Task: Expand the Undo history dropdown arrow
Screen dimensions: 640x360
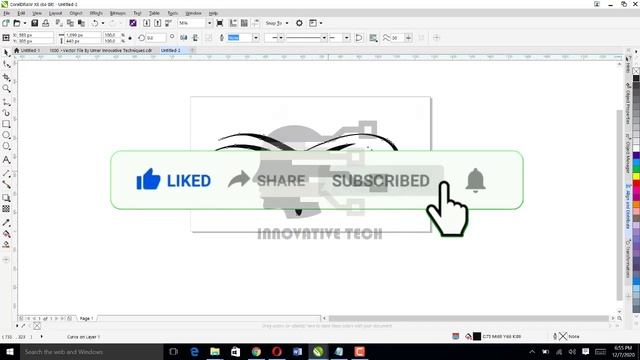Action: (x=102, y=23)
